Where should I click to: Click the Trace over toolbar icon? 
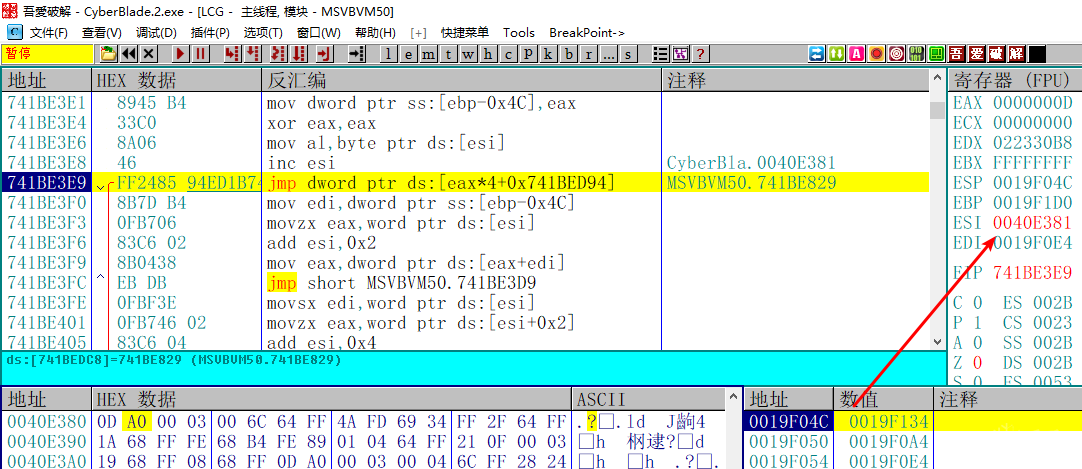pos(299,54)
